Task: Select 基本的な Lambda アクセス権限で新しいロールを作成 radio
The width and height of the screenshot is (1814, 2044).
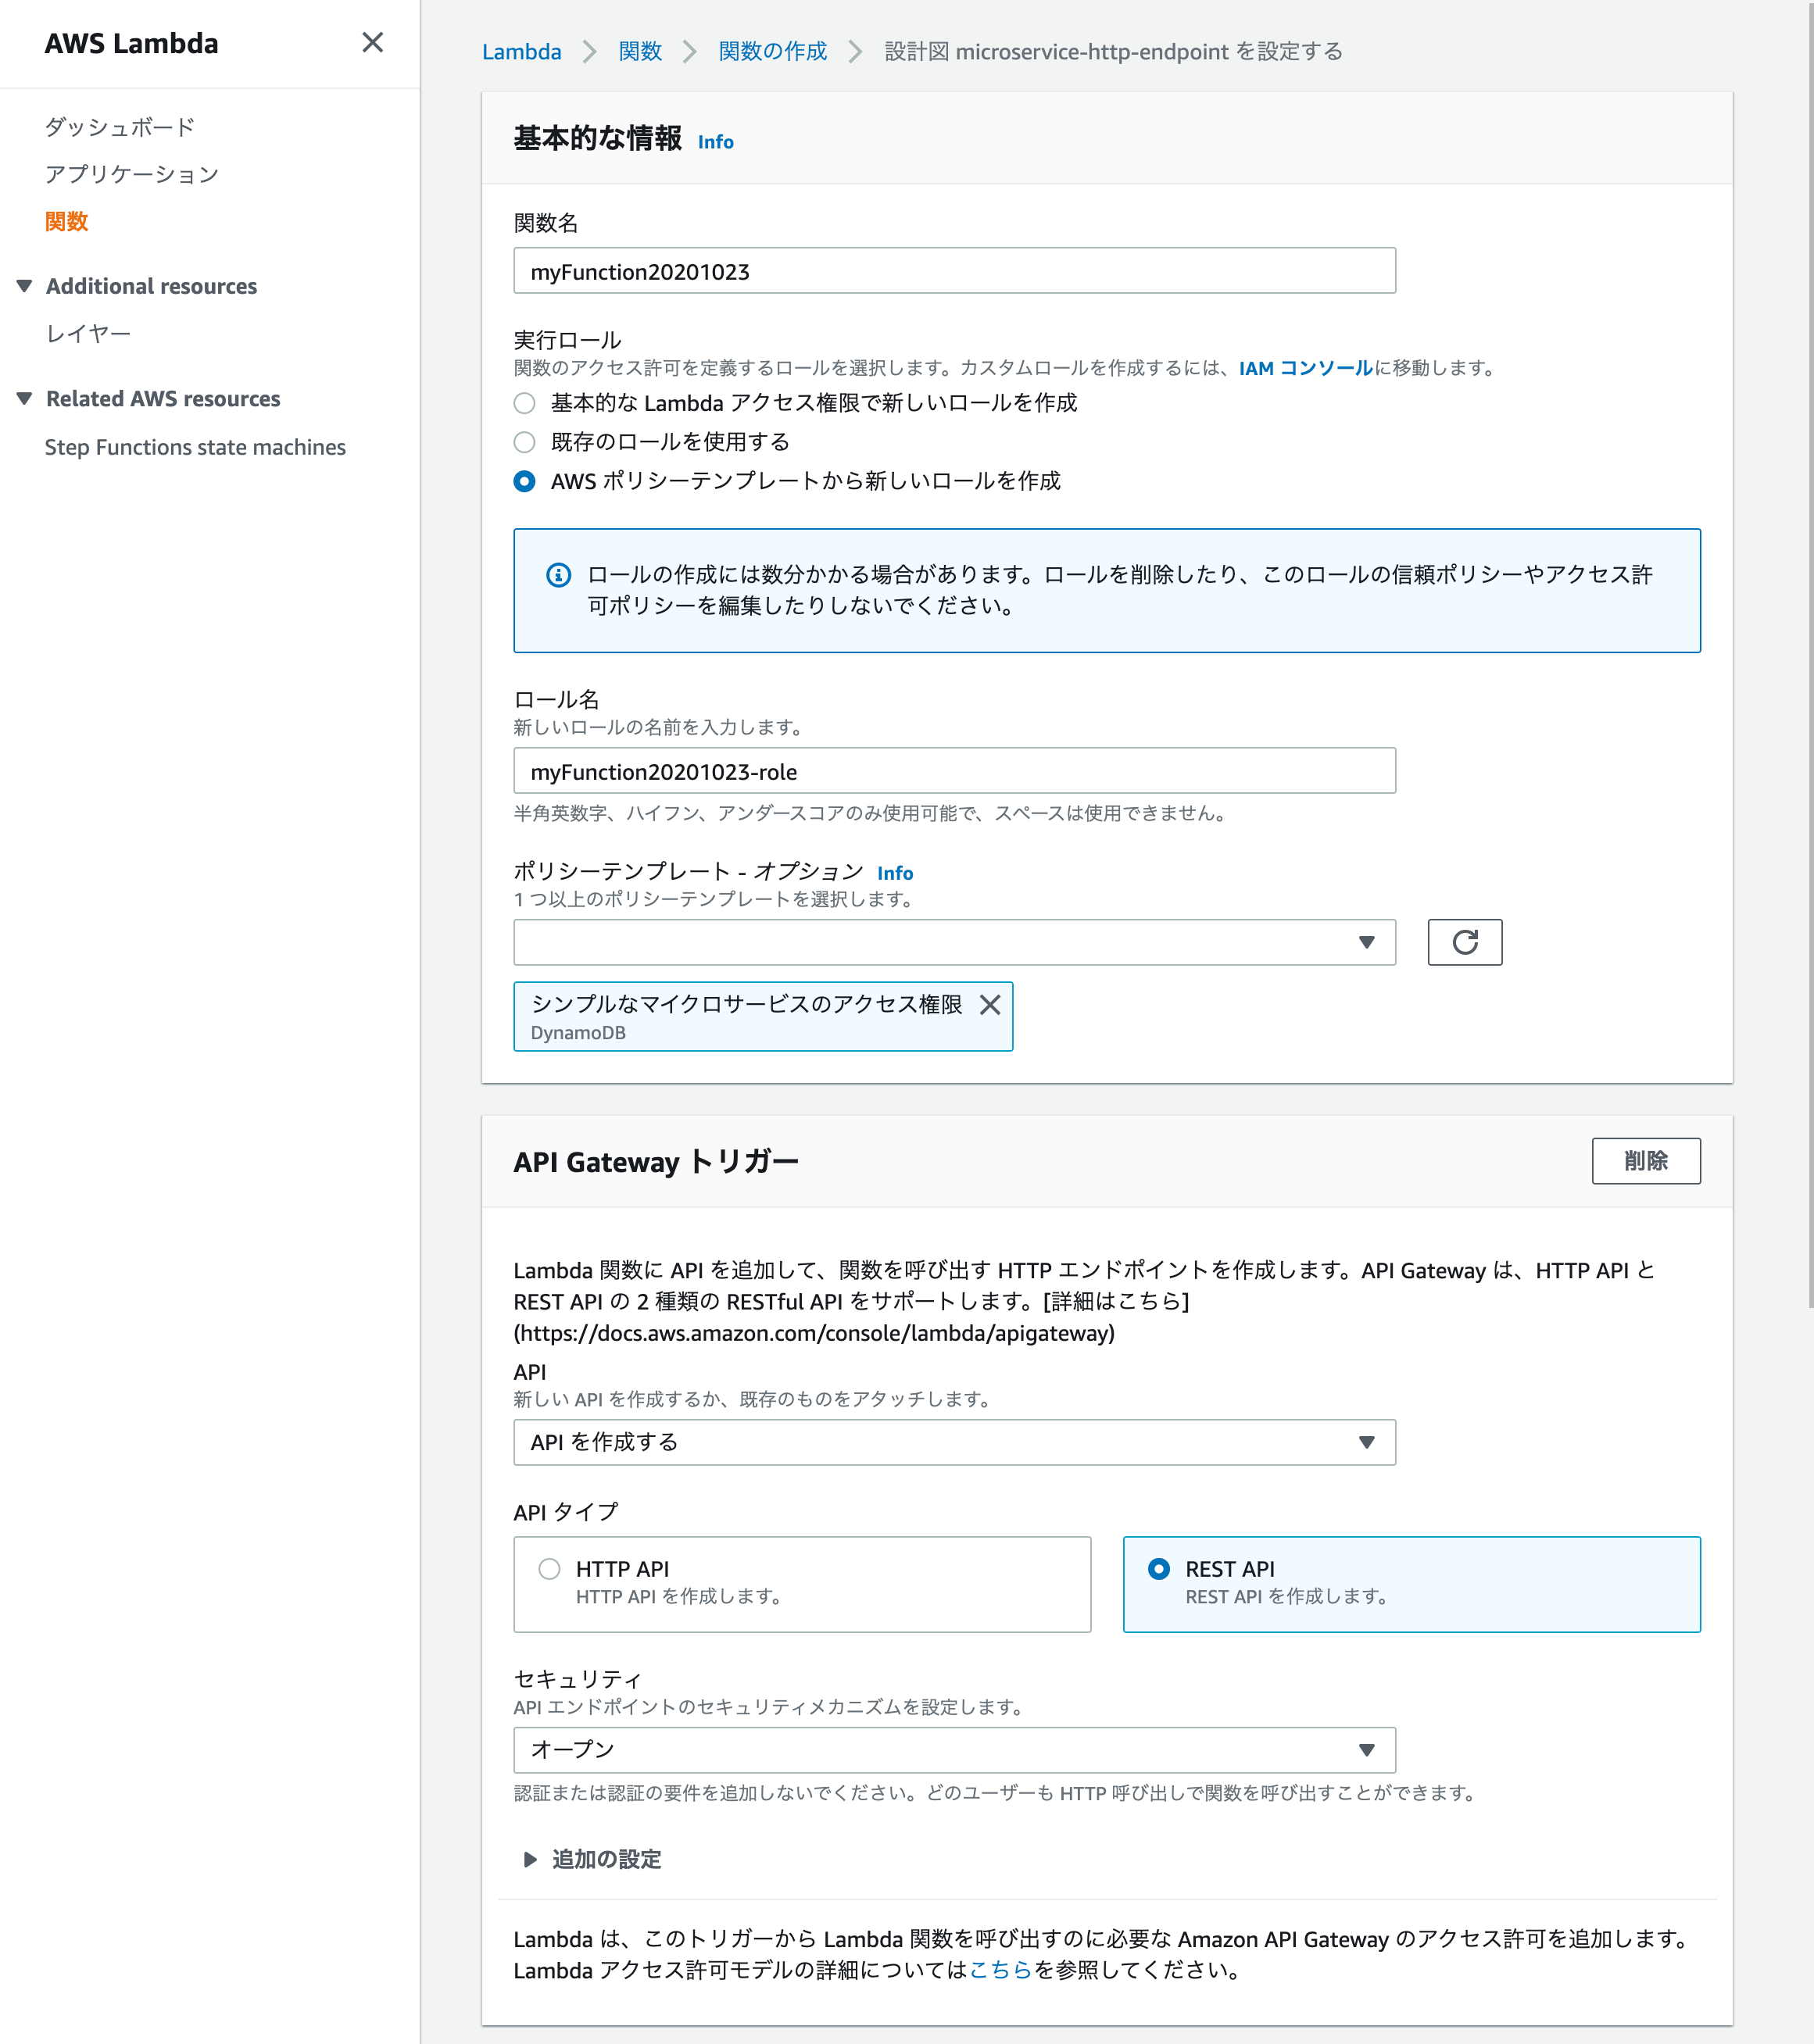Action: (524, 403)
